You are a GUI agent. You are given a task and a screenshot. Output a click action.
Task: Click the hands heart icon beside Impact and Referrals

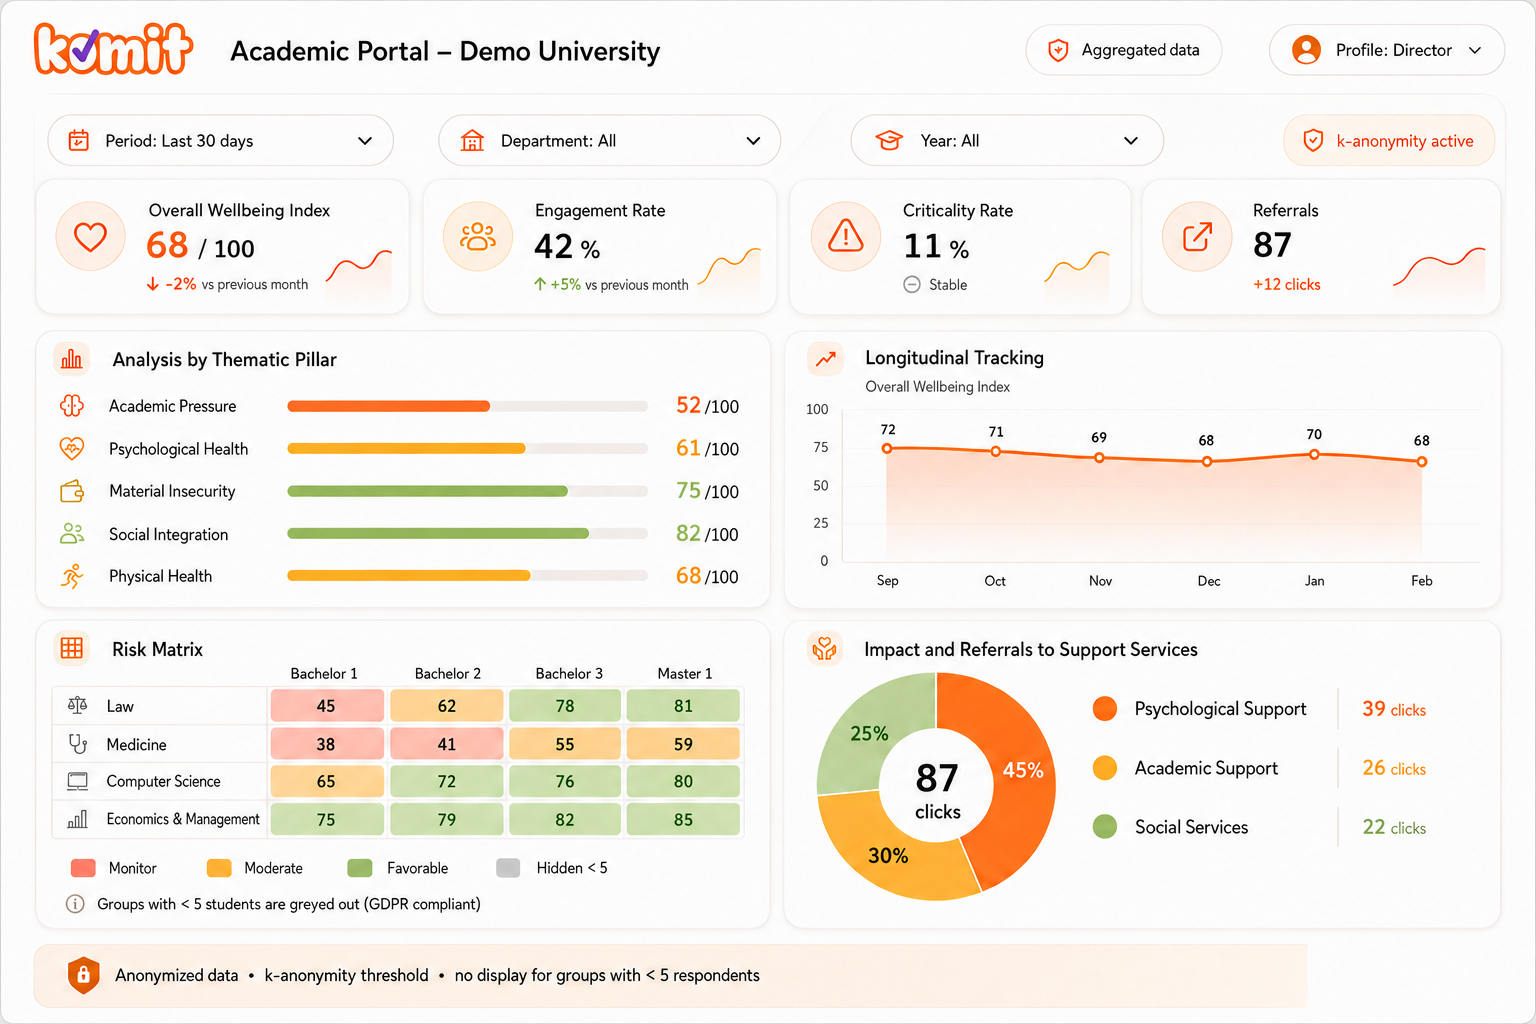[824, 649]
